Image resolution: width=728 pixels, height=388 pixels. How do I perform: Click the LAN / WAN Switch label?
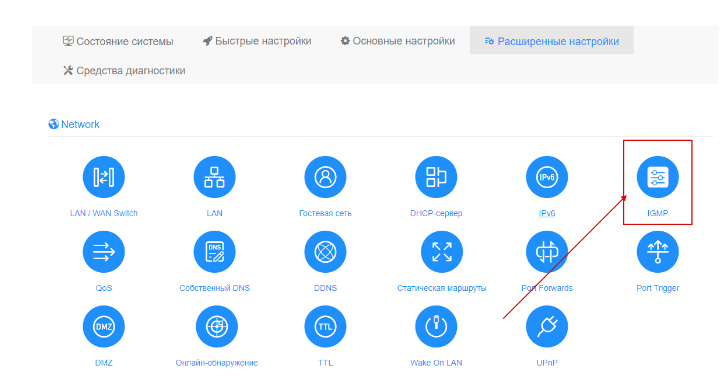104,213
